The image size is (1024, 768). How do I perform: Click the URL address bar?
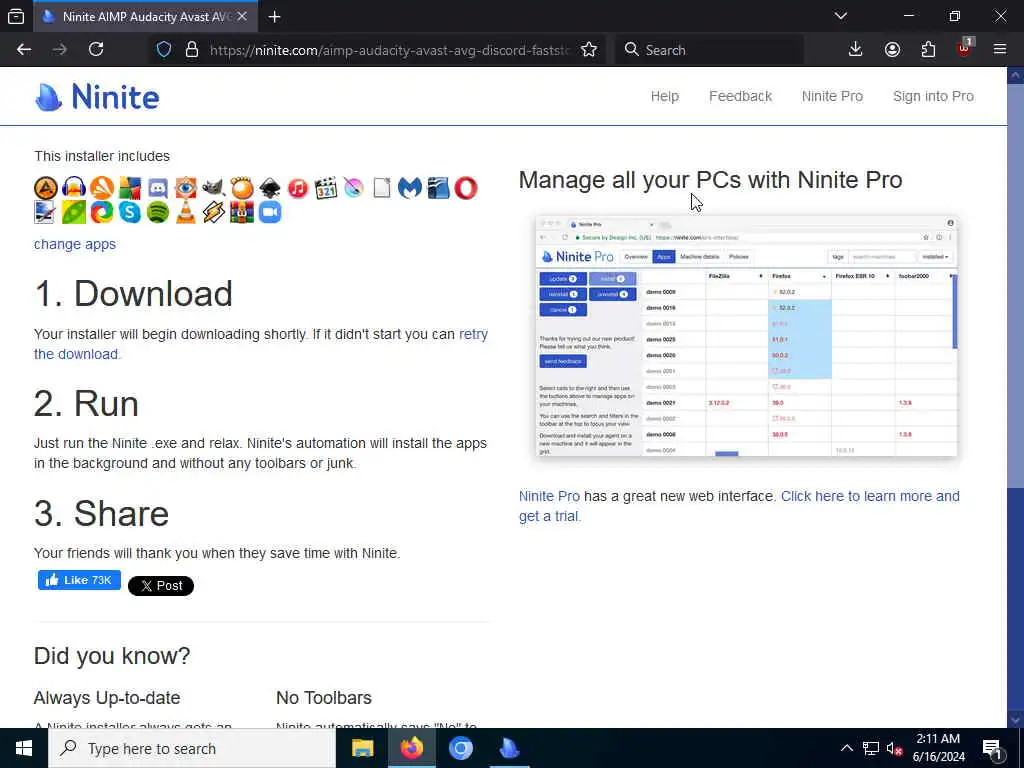(389, 50)
